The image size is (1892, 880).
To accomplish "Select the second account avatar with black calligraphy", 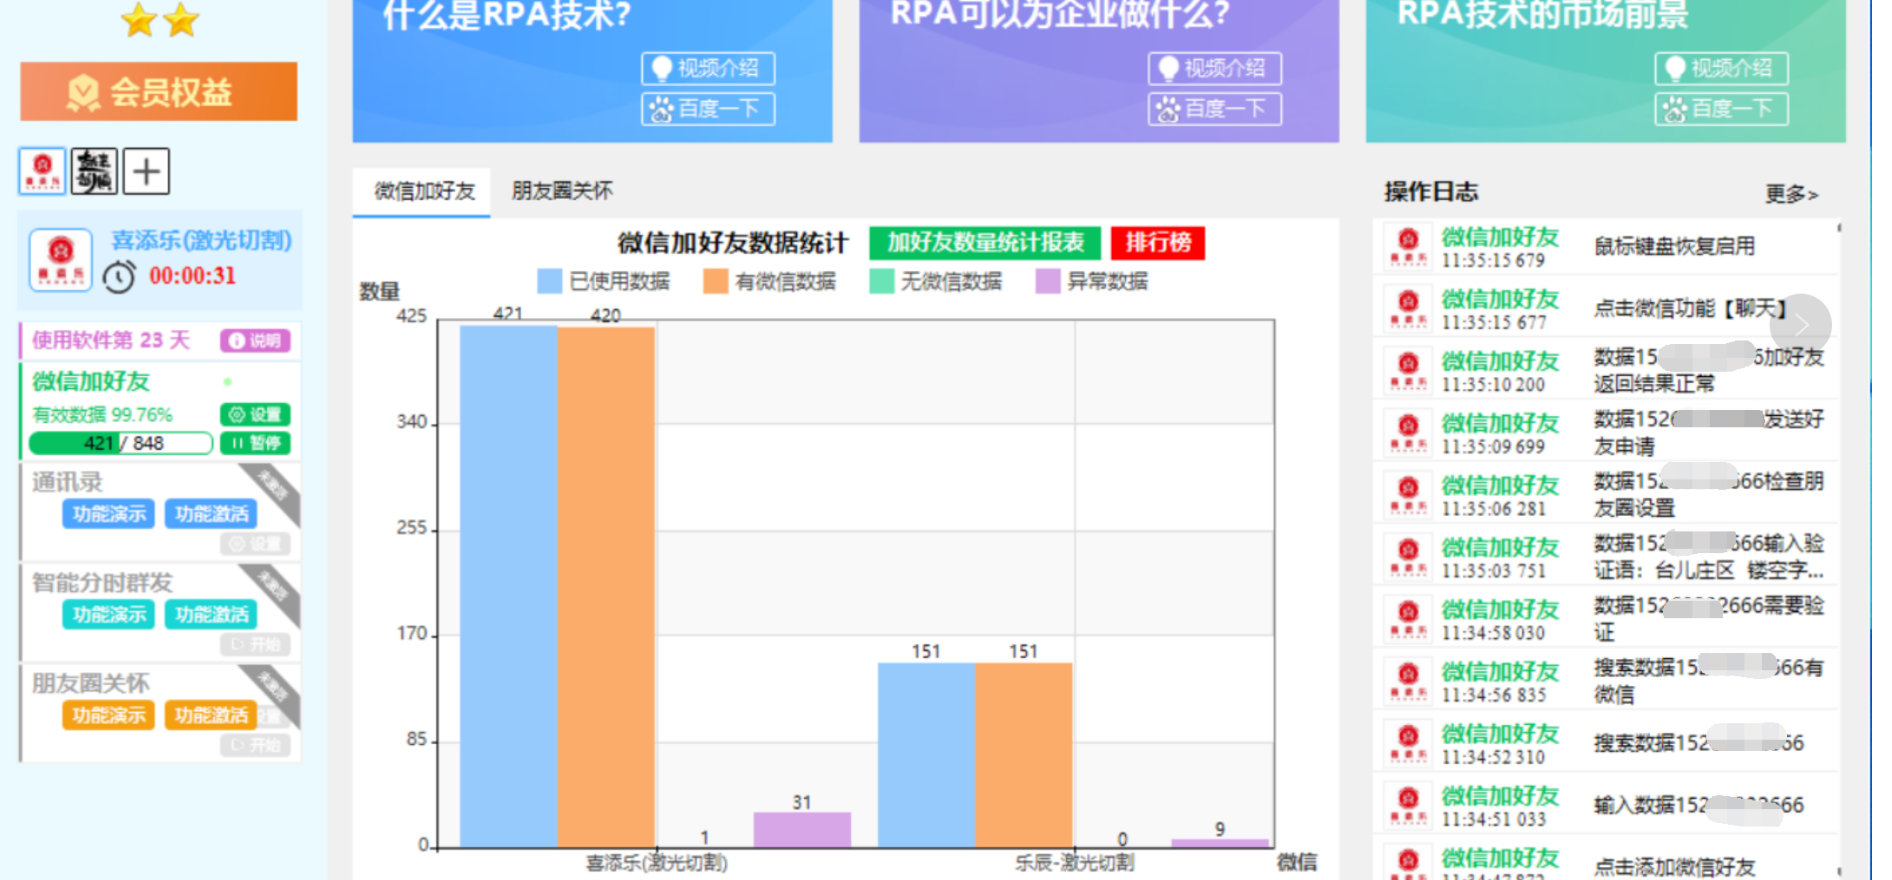I will [x=94, y=171].
